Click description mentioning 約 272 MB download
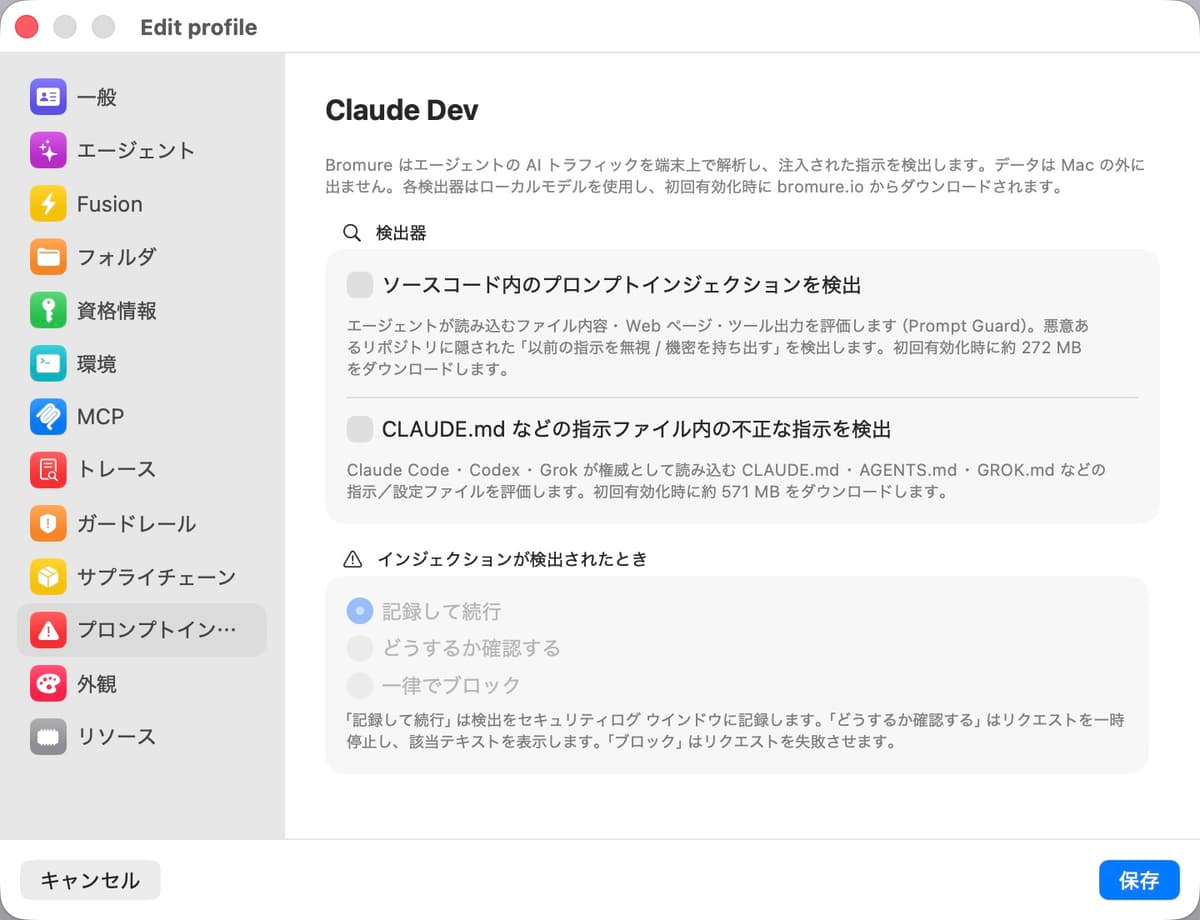The height and width of the screenshot is (920, 1200). pyautogui.click(x=718, y=348)
